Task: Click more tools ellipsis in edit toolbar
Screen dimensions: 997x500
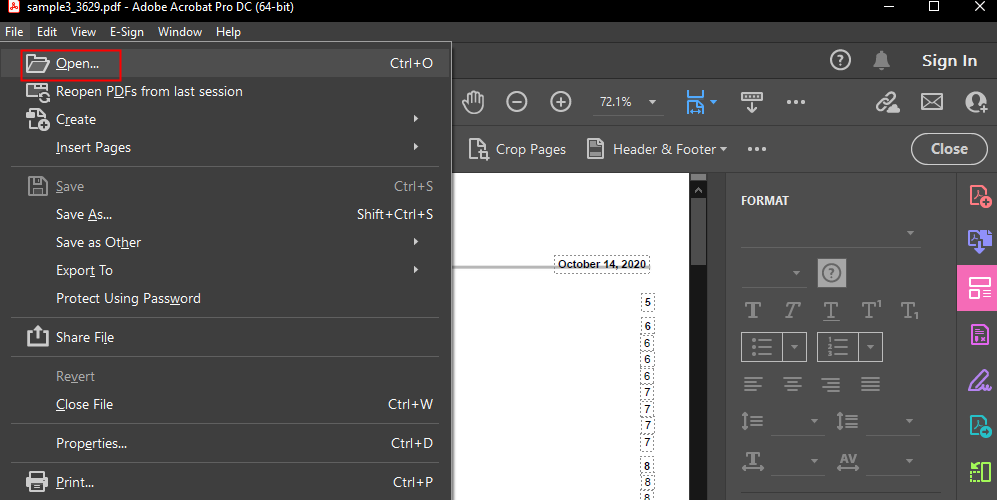Action: [x=757, y=149]
